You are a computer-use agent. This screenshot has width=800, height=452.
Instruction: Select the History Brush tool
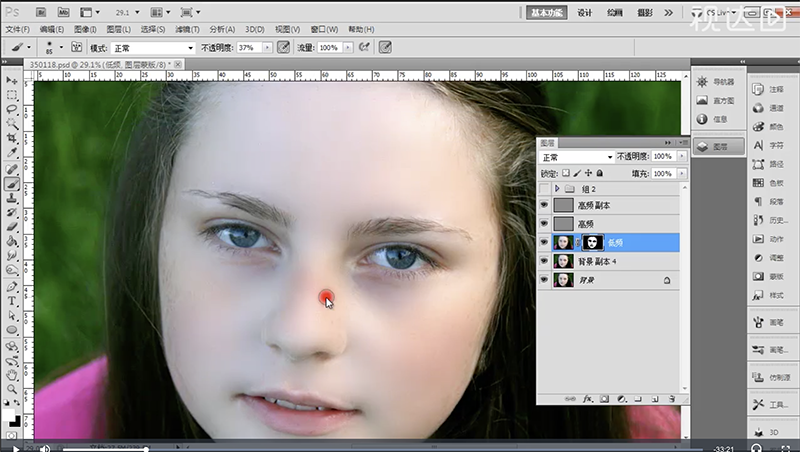click(x=12, y=213)
